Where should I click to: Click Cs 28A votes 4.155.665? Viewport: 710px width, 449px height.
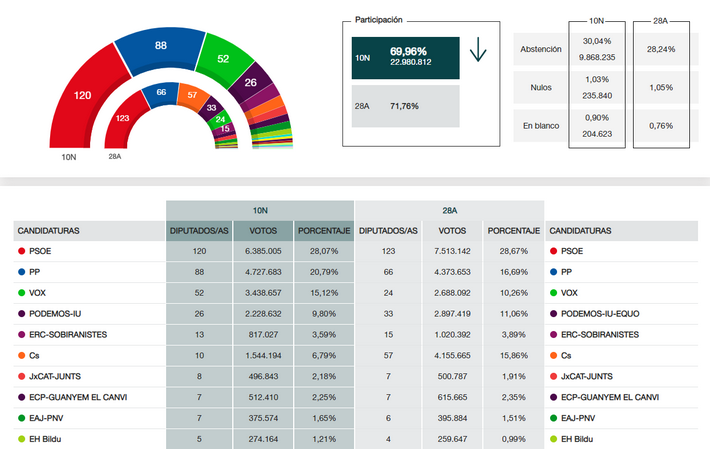(x=452, y=356)
